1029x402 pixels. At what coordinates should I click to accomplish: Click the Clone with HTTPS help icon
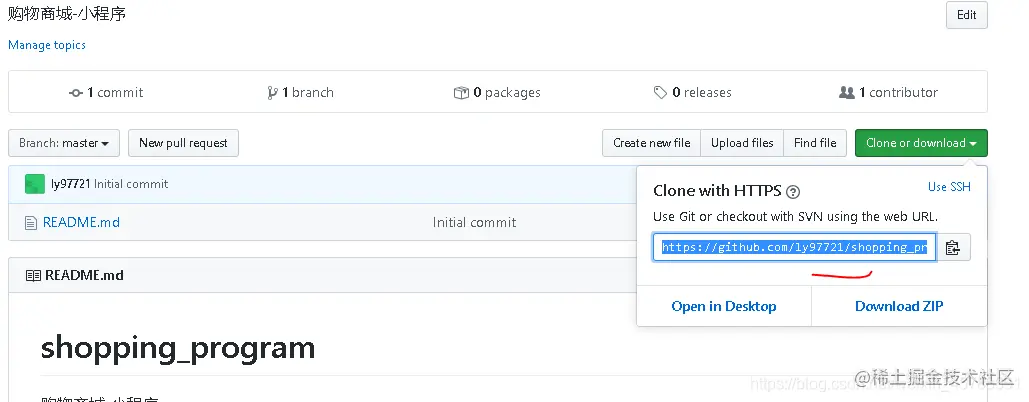pos(793,192)
